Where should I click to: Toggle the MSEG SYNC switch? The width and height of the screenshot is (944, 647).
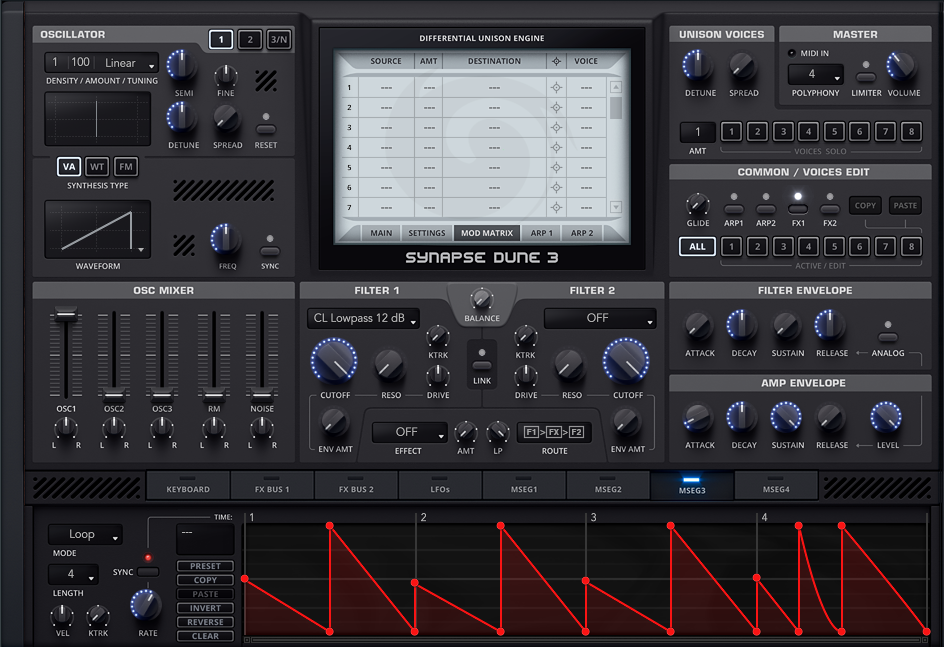tap(148, 572)
